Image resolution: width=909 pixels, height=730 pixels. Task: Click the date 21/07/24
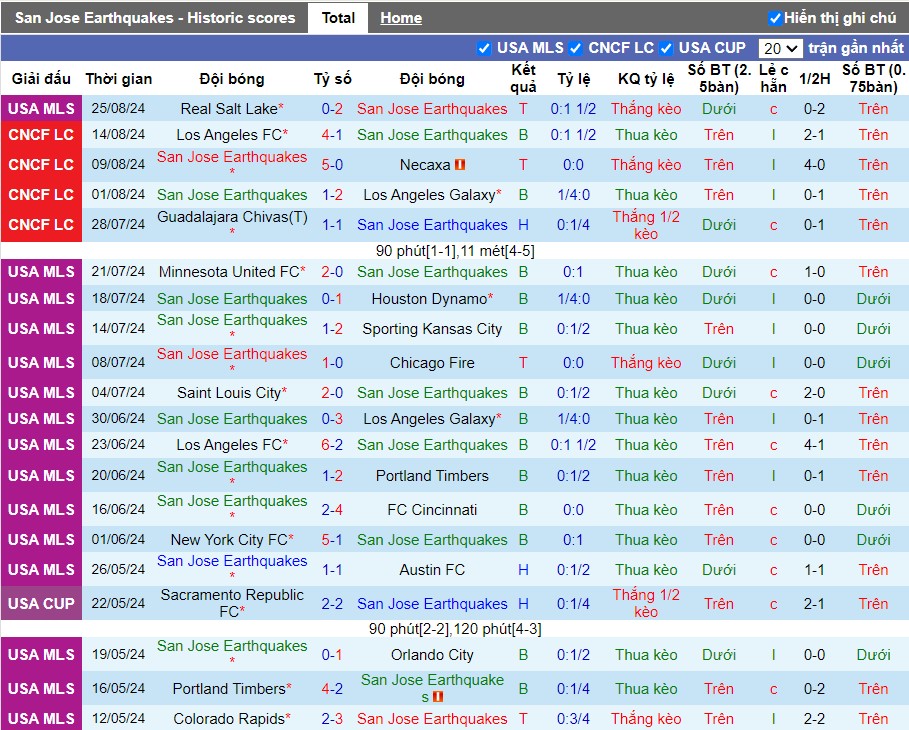[118, 271]
